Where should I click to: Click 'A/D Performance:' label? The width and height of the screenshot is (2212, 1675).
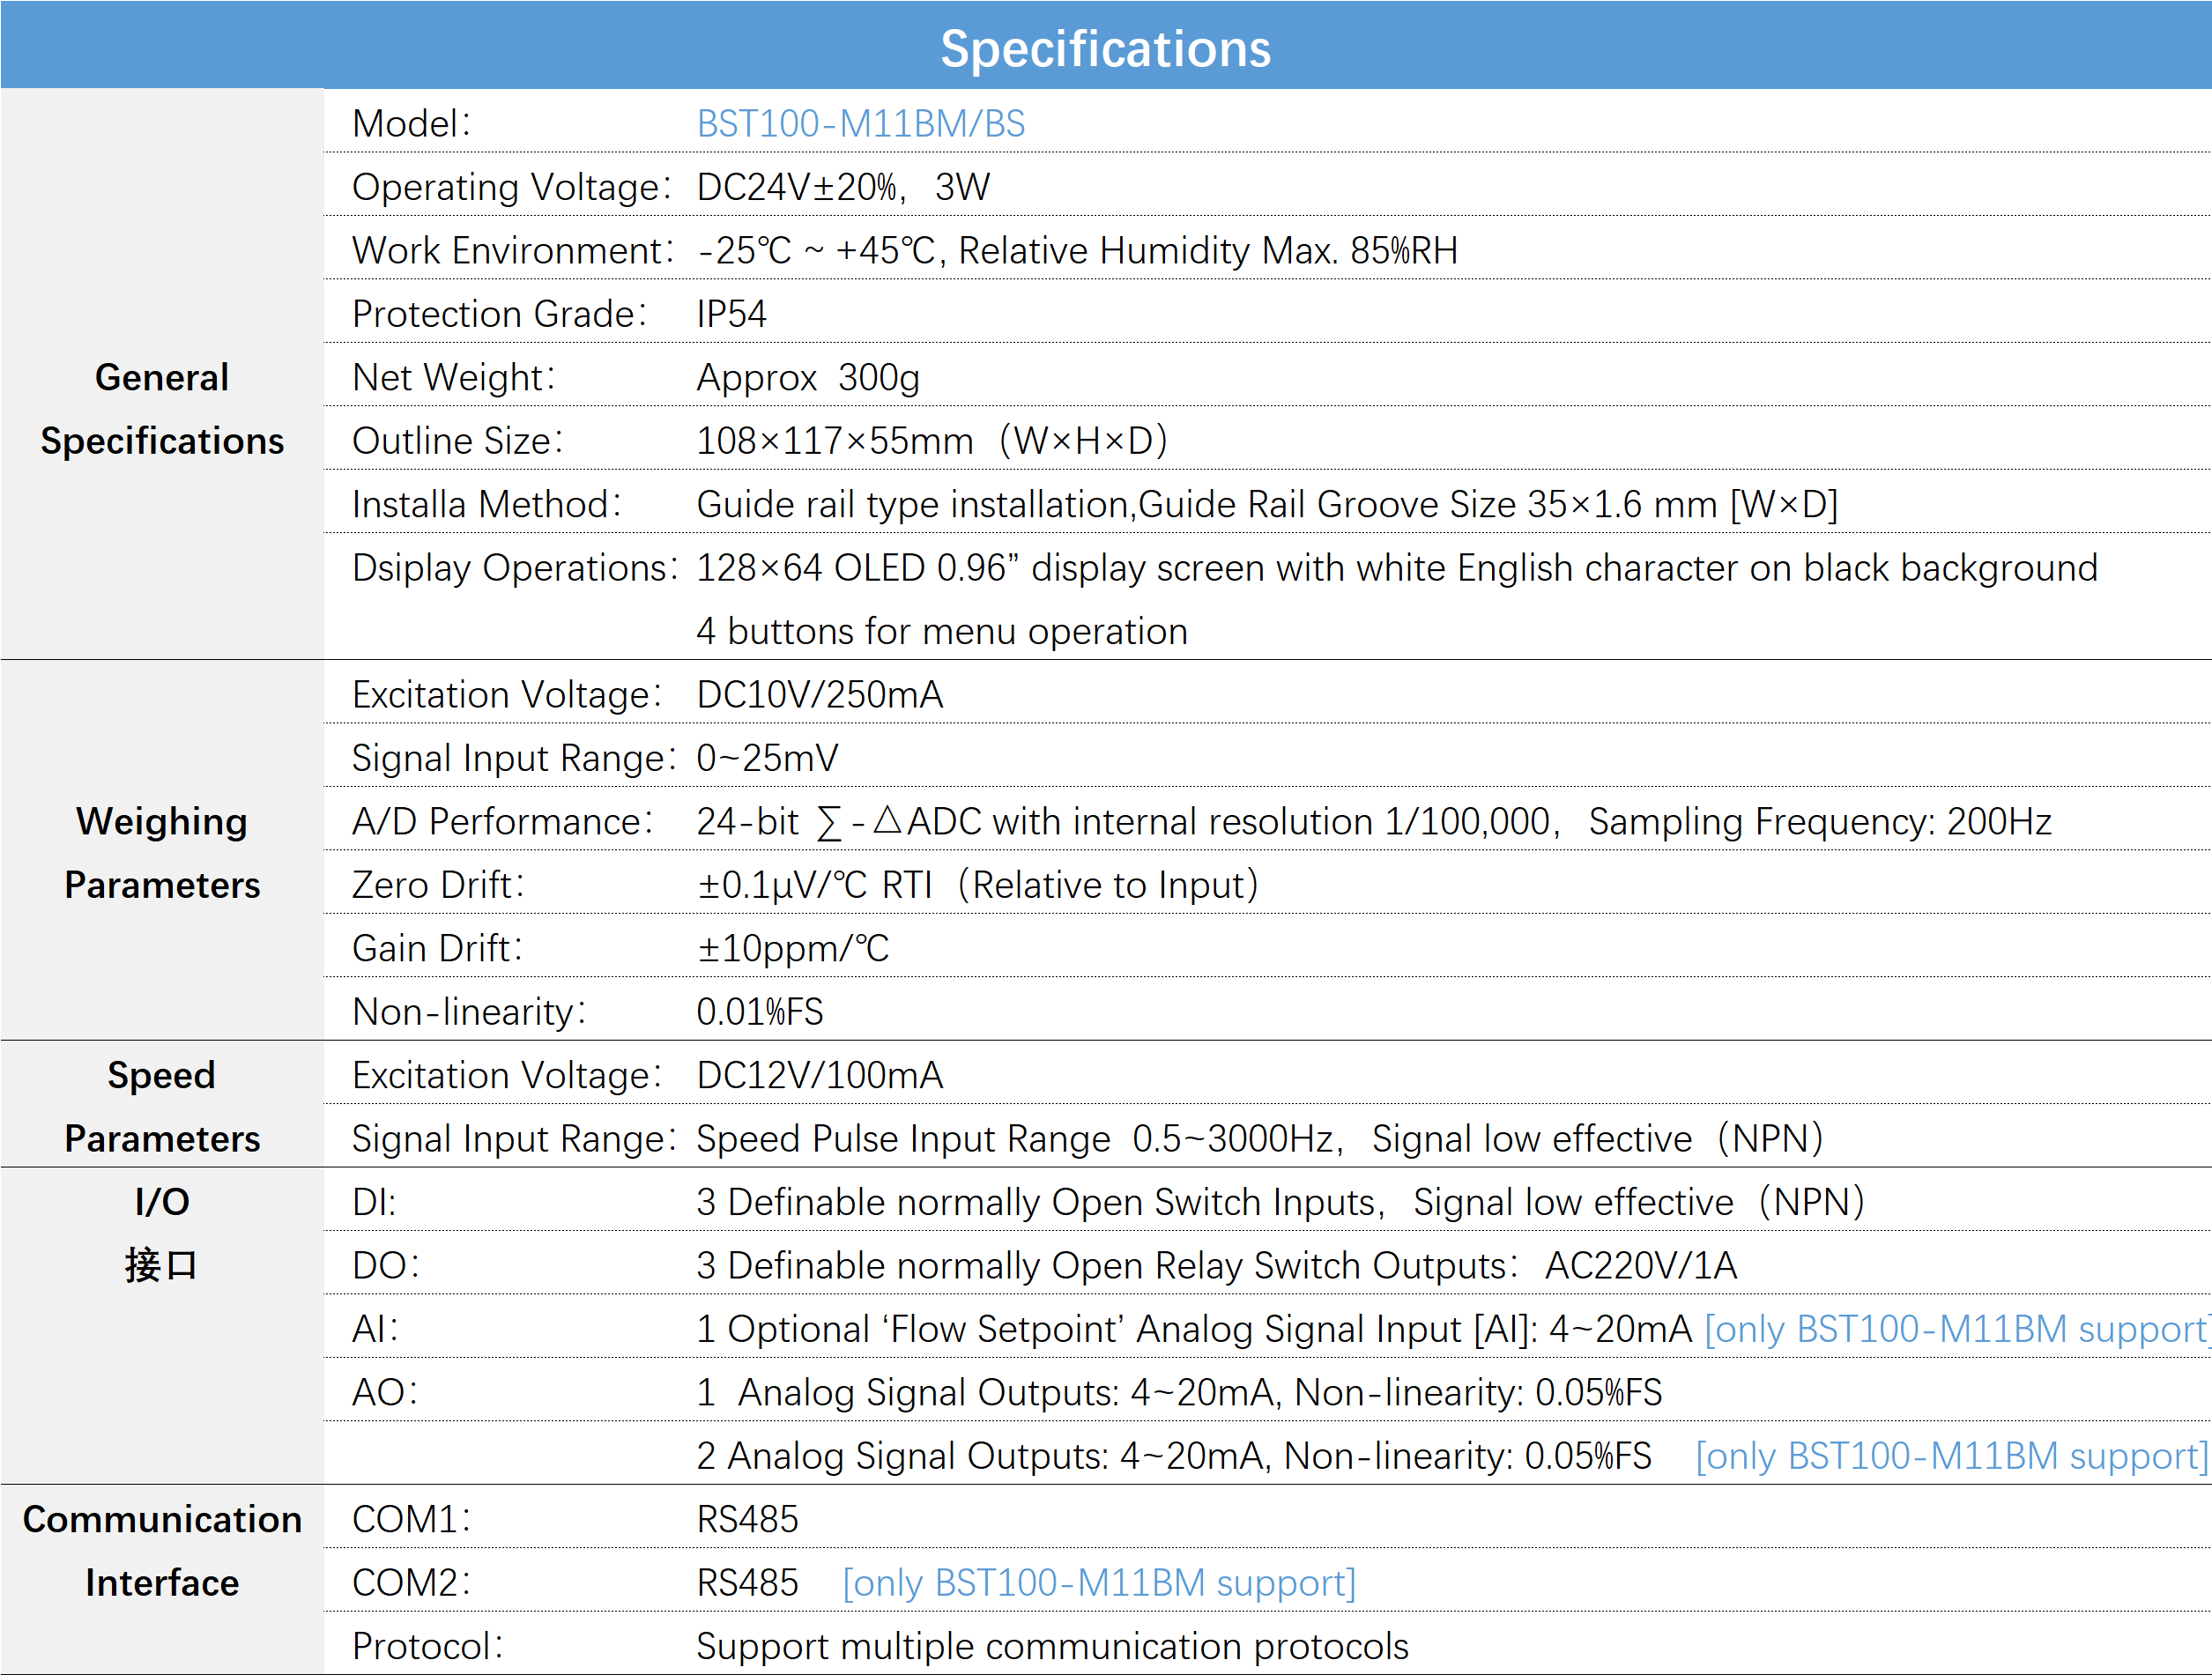(502, 821)
